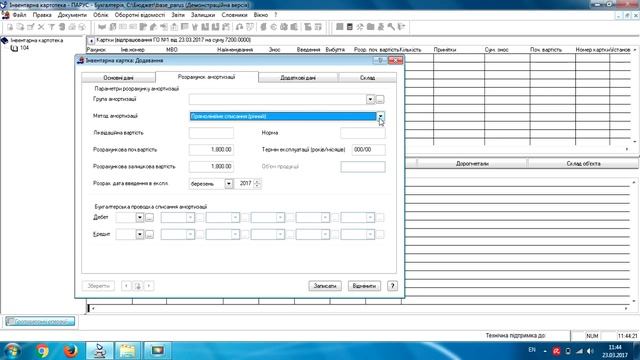Open the Документи menu
The image size is (640, 360).
pyautogui.click(x=72, y=15)
